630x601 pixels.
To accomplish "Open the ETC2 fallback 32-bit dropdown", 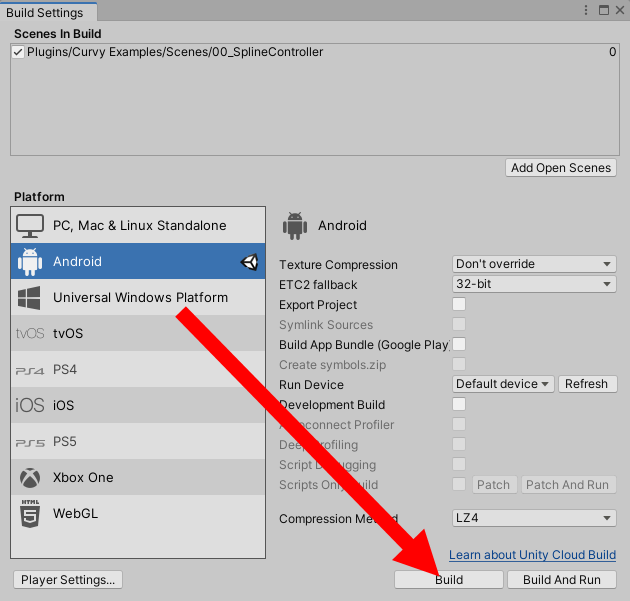I will click(534, 284).
